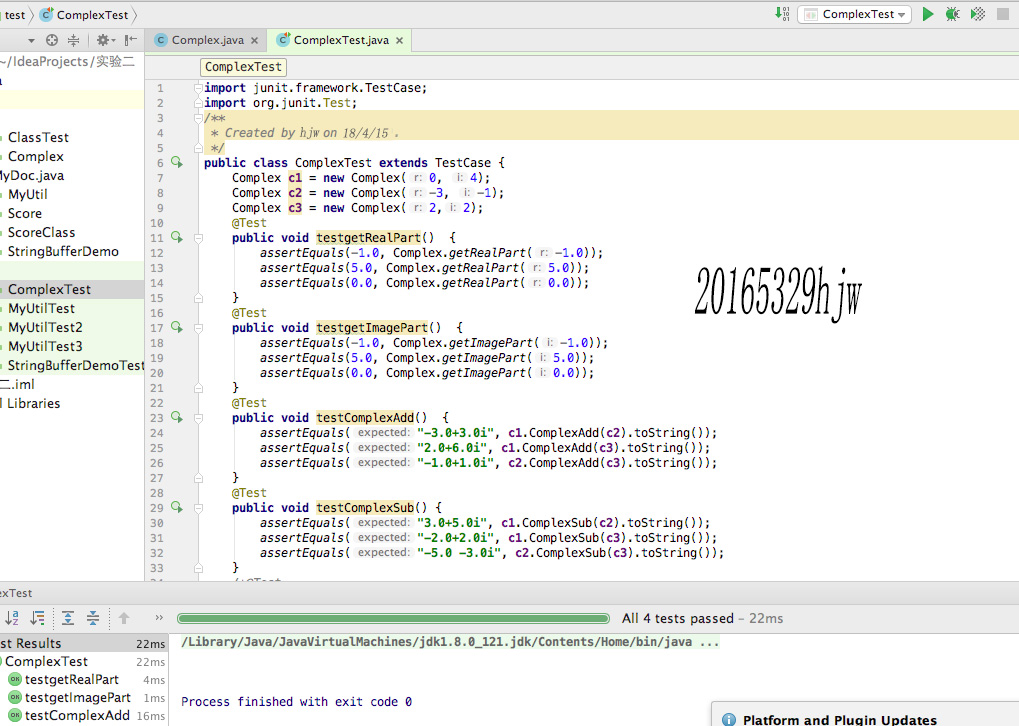Switch to the Complex.java tab

pyautogui.click(x=207, y=40)
